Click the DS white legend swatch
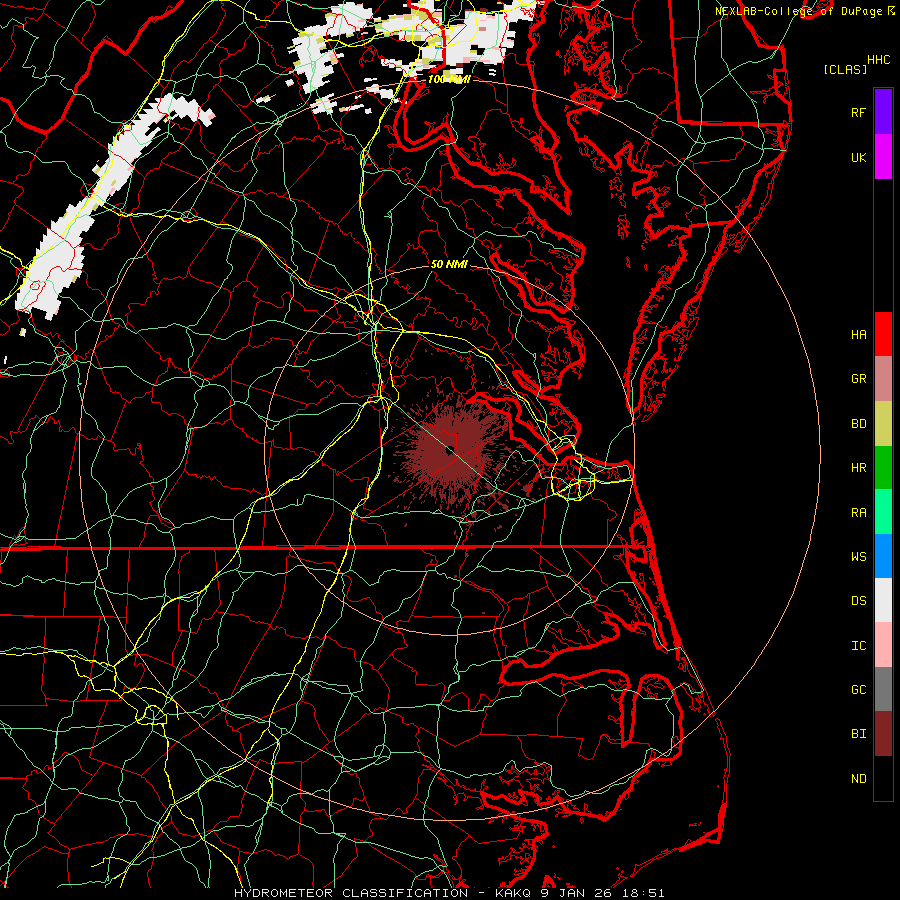 tap(883, 600)
